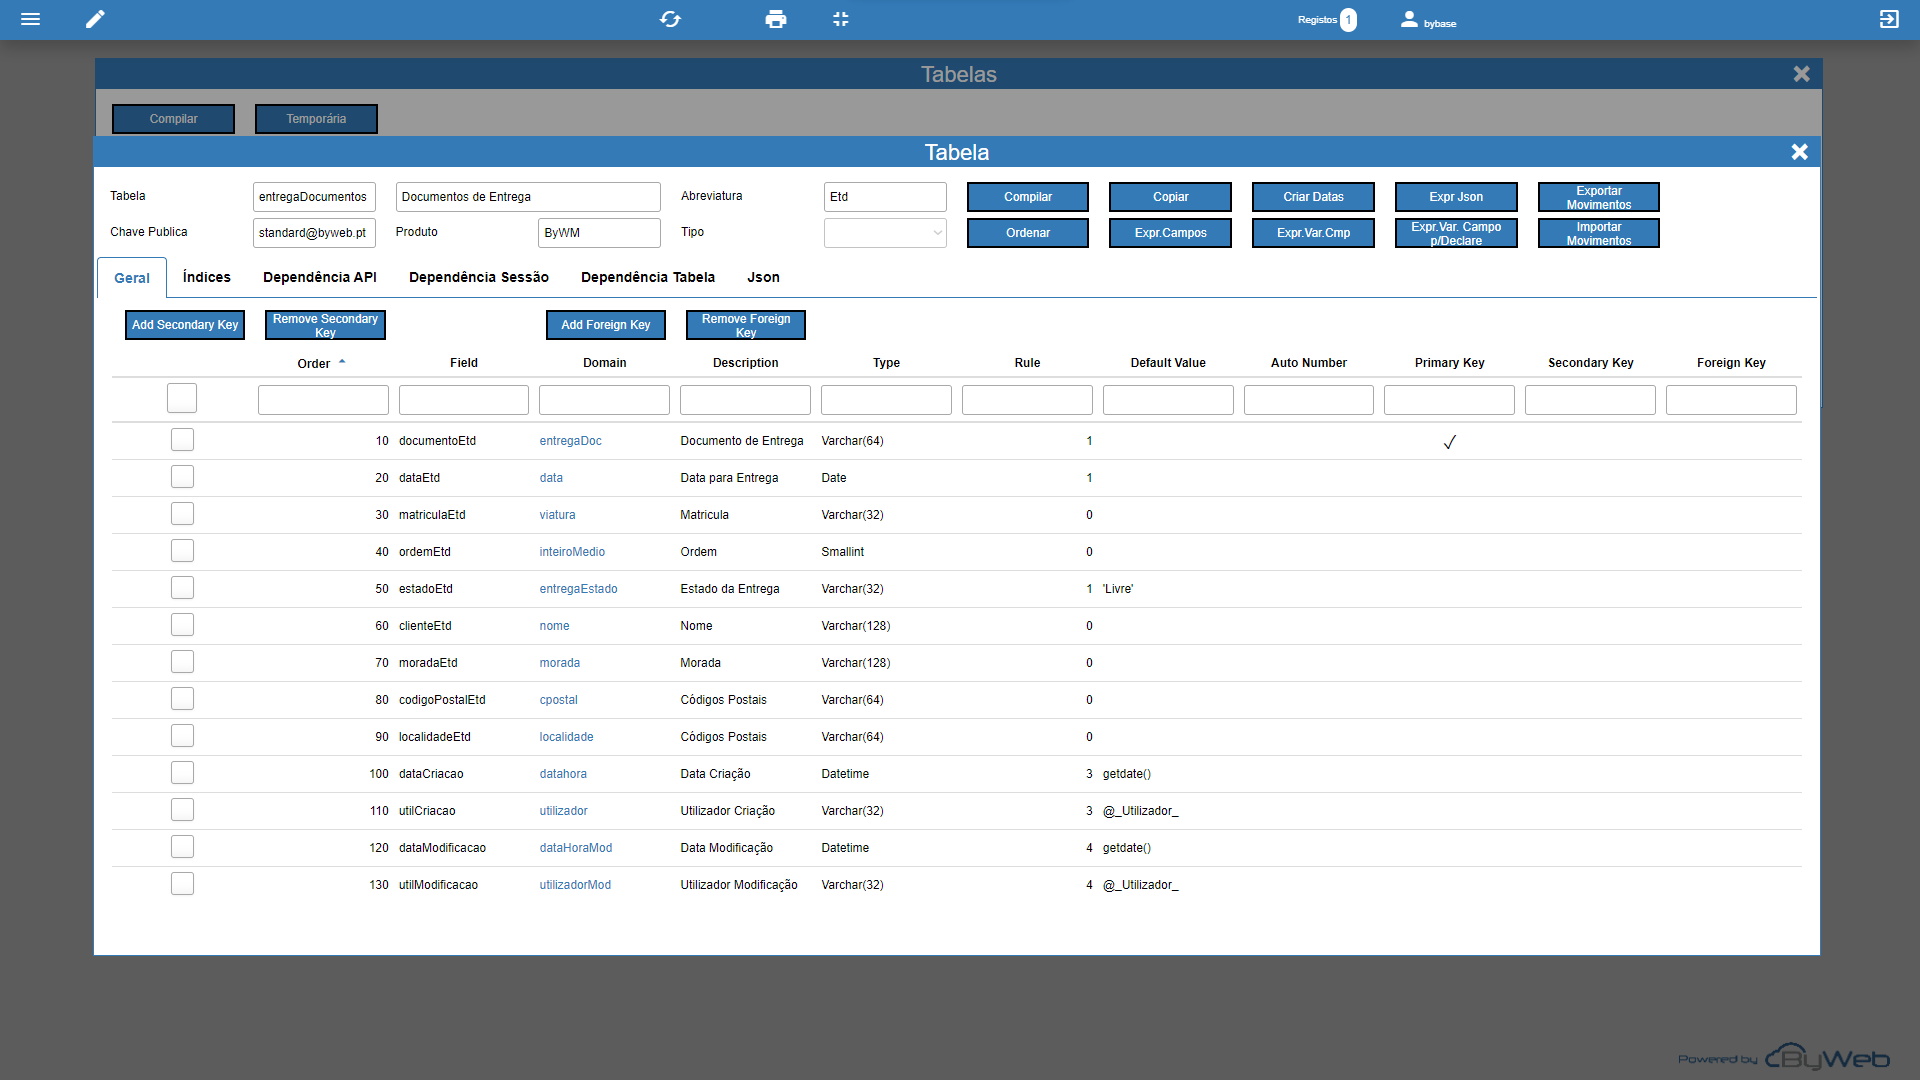Open the Dependência Tabela tab
1920x1080 pixels.
647,277
